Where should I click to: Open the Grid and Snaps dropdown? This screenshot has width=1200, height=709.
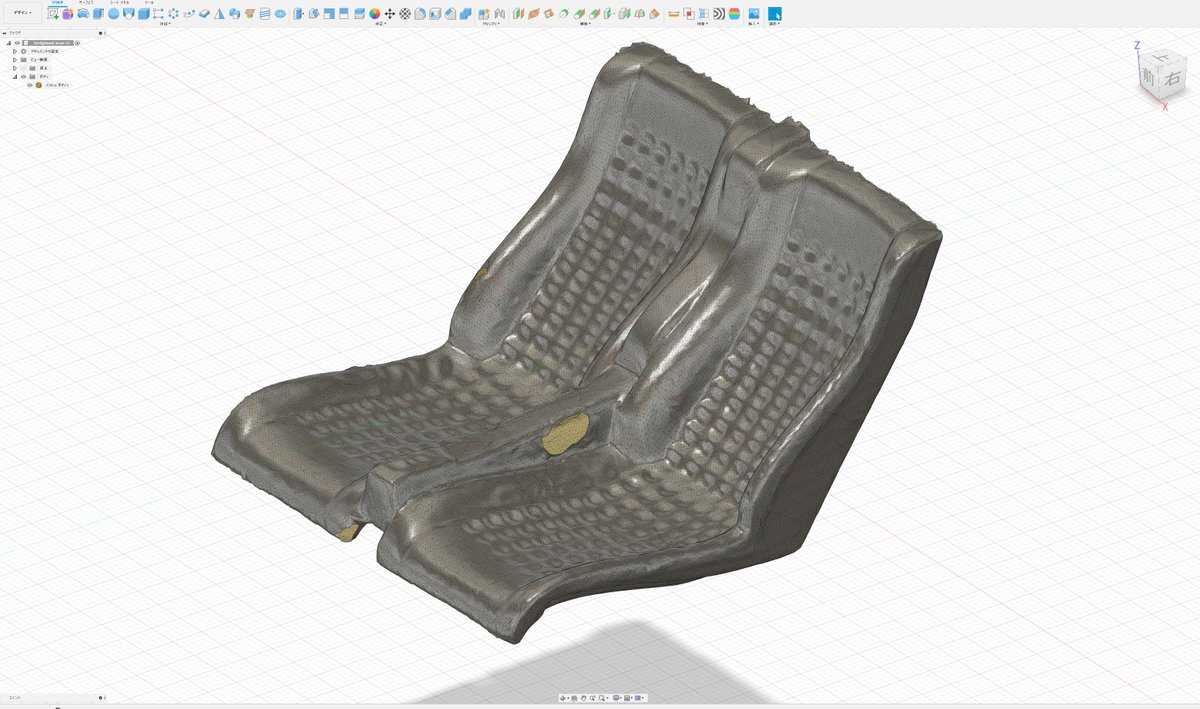click(628, 698)
